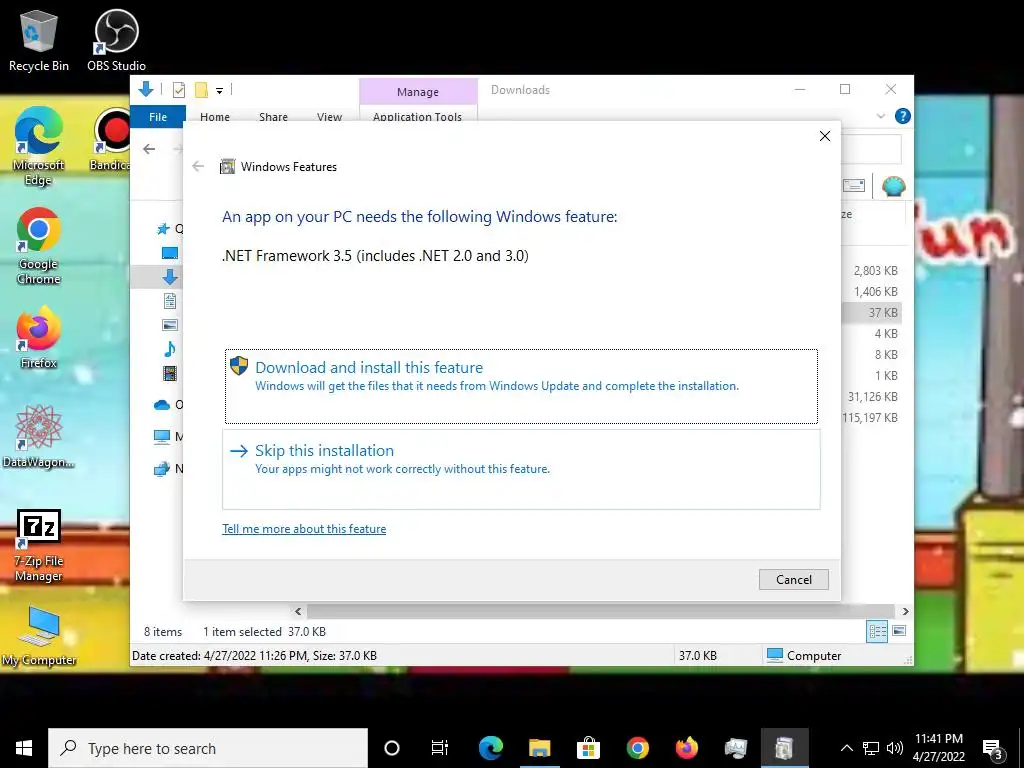Viewport: 1024px width, 768px height.
Task: Switch to Large icons view in Explorer
Action: (899, 631)
